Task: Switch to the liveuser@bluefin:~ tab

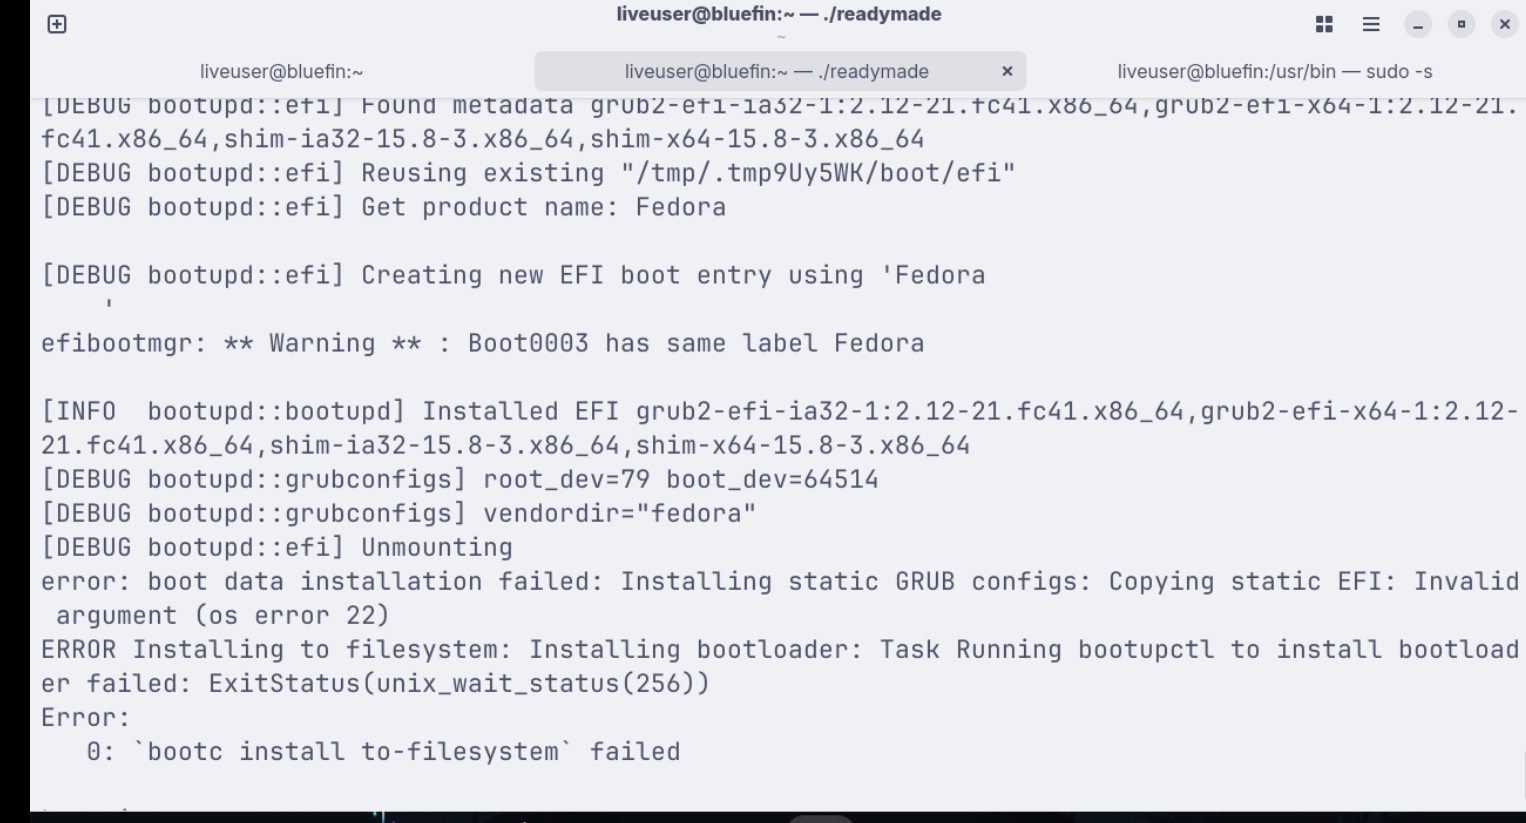Action: click(x=281, y=72)
